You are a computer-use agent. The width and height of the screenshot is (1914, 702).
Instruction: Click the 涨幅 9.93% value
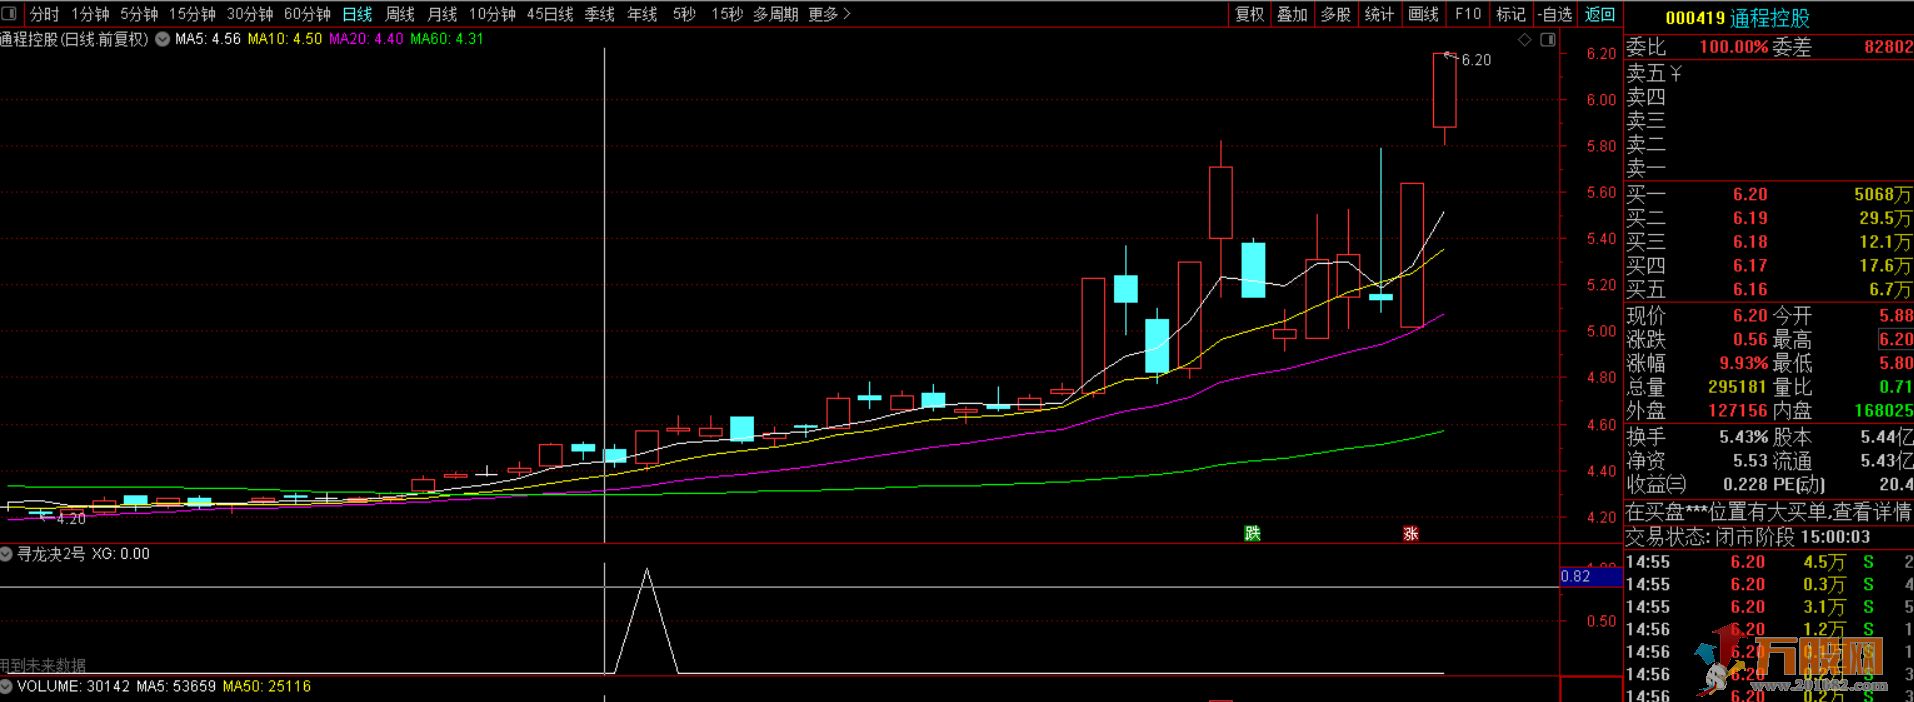coord(1743,363)
